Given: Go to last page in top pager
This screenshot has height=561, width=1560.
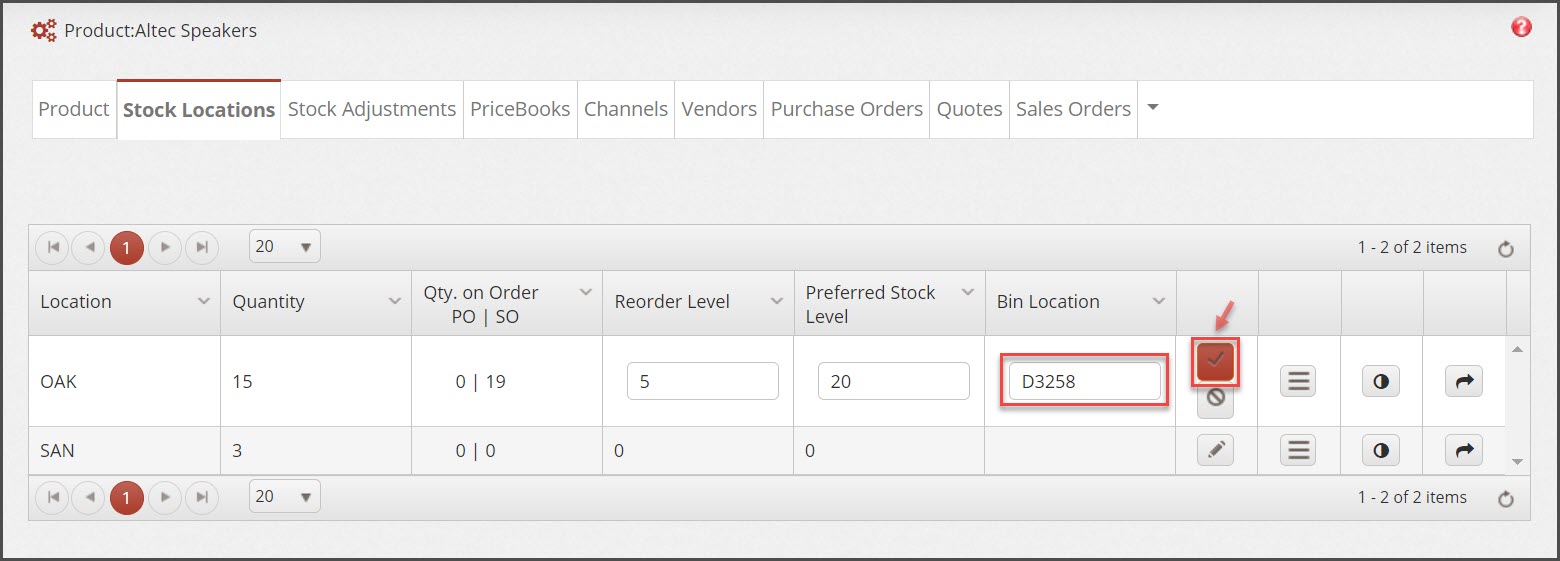Looking at the screenshot, I should 201,247.
